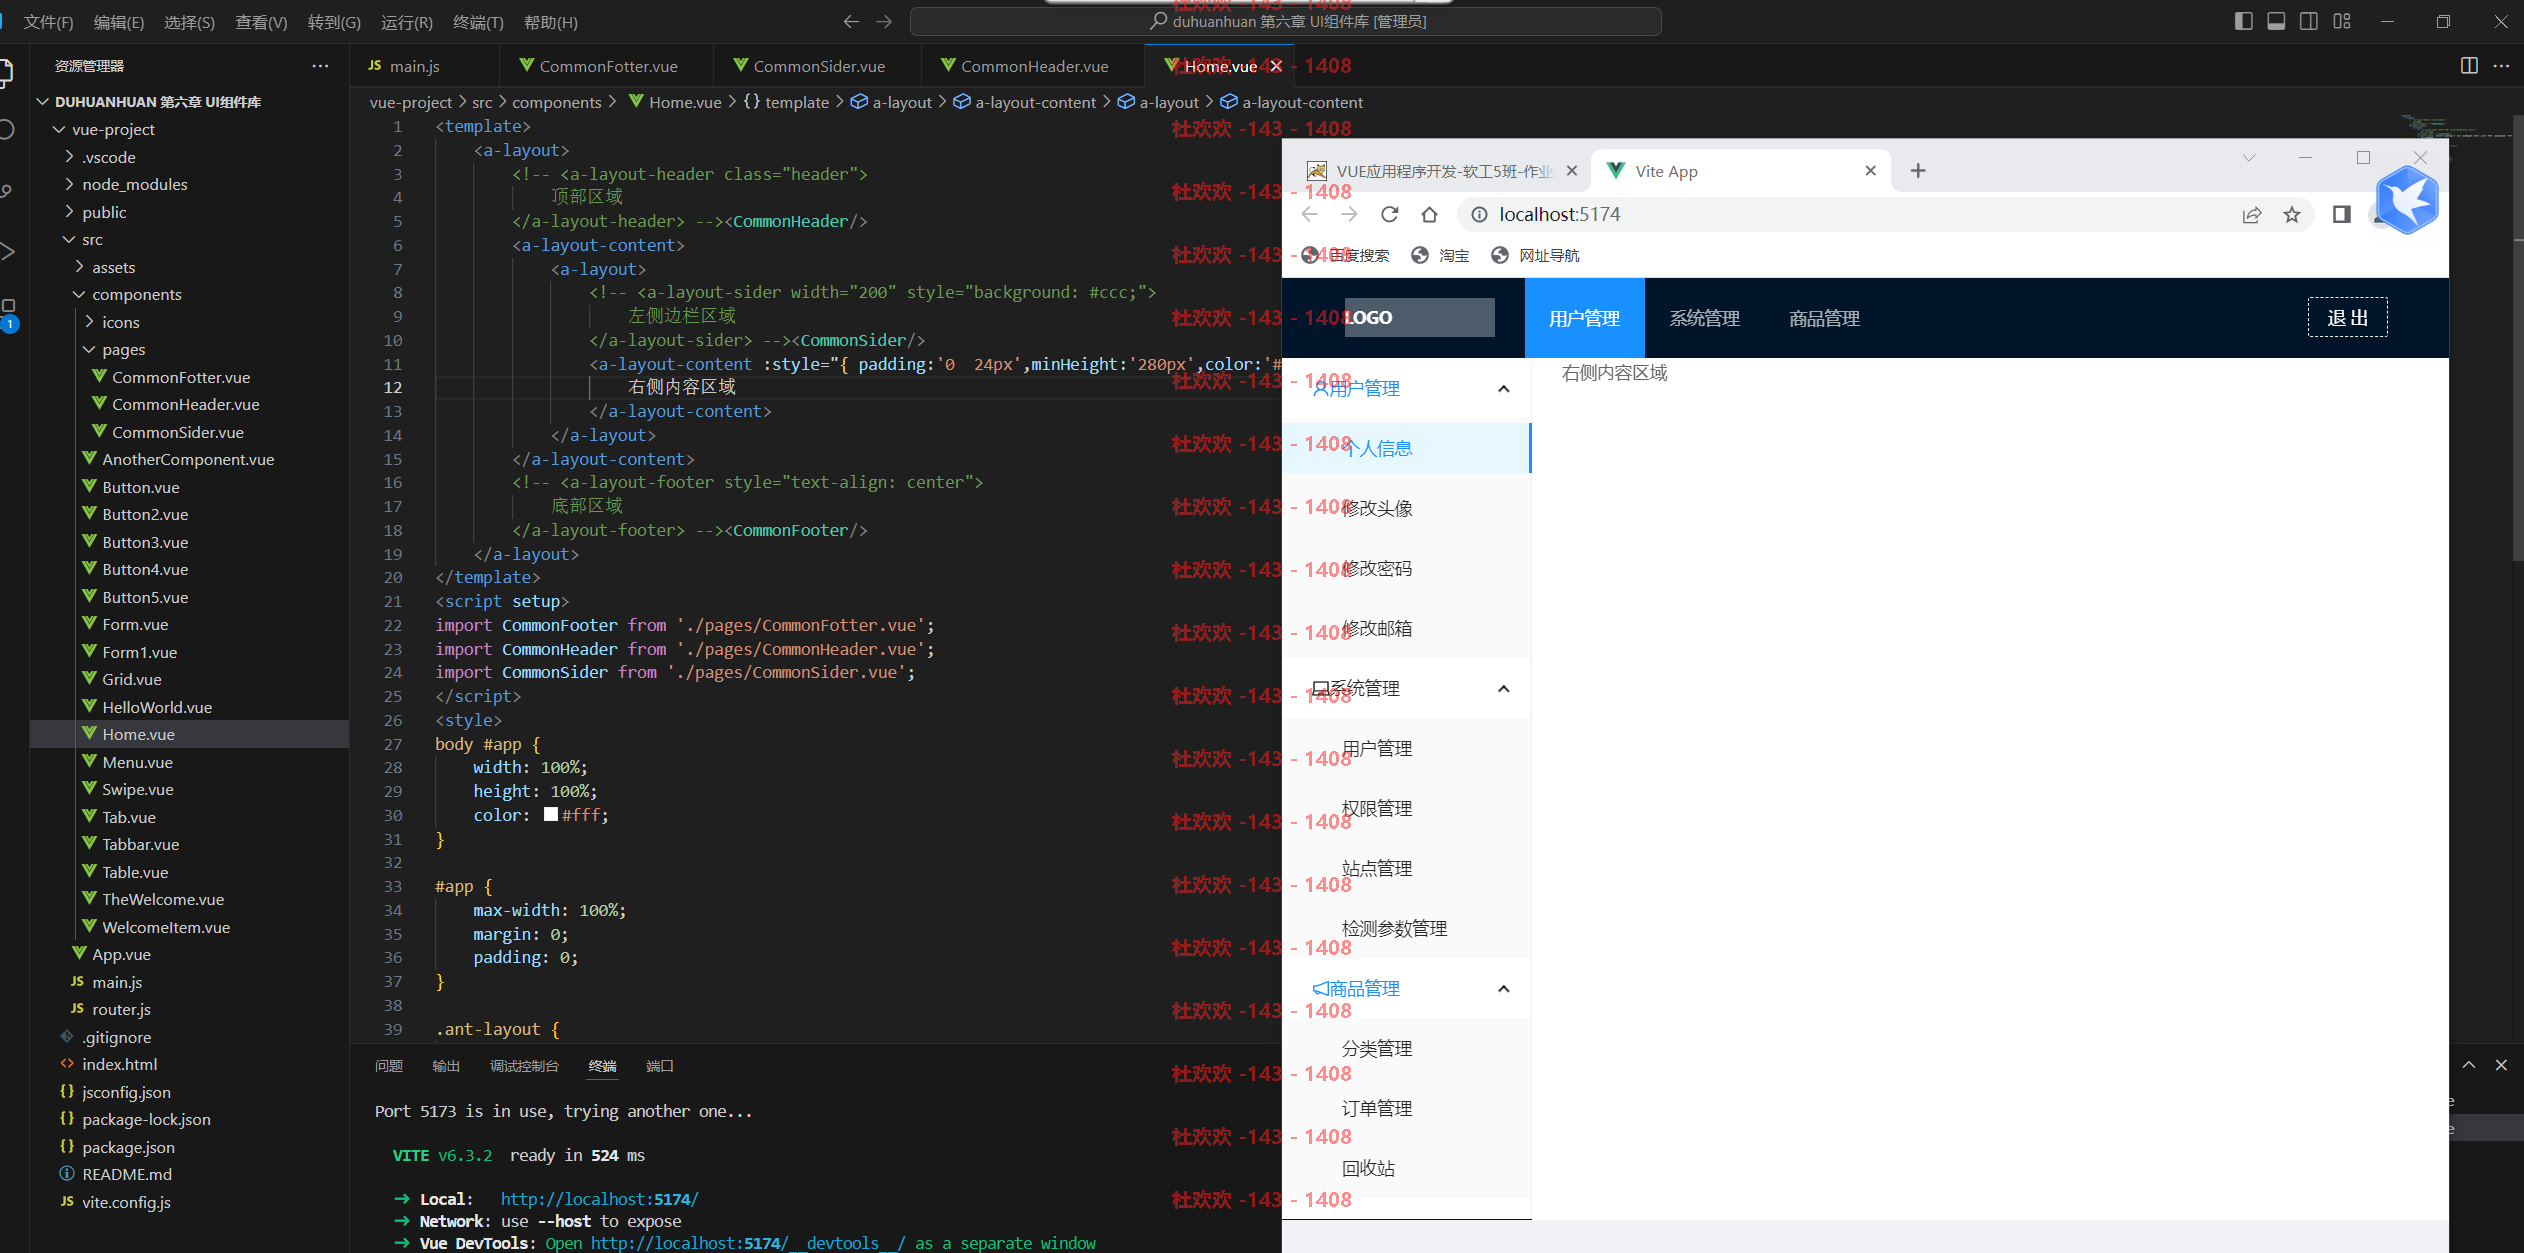
Task: Open Menu.vue from the file tree
Action: pos(137,762)
